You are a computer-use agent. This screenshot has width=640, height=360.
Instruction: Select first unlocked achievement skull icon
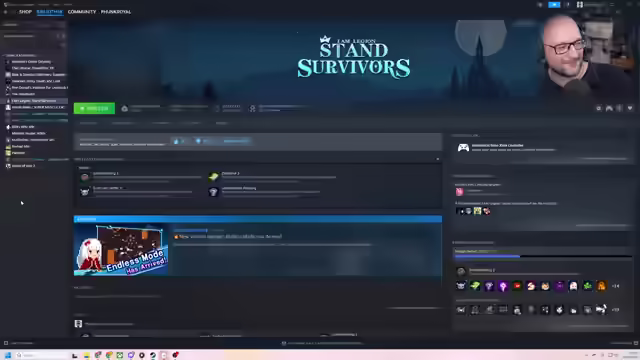click(461, 286)
